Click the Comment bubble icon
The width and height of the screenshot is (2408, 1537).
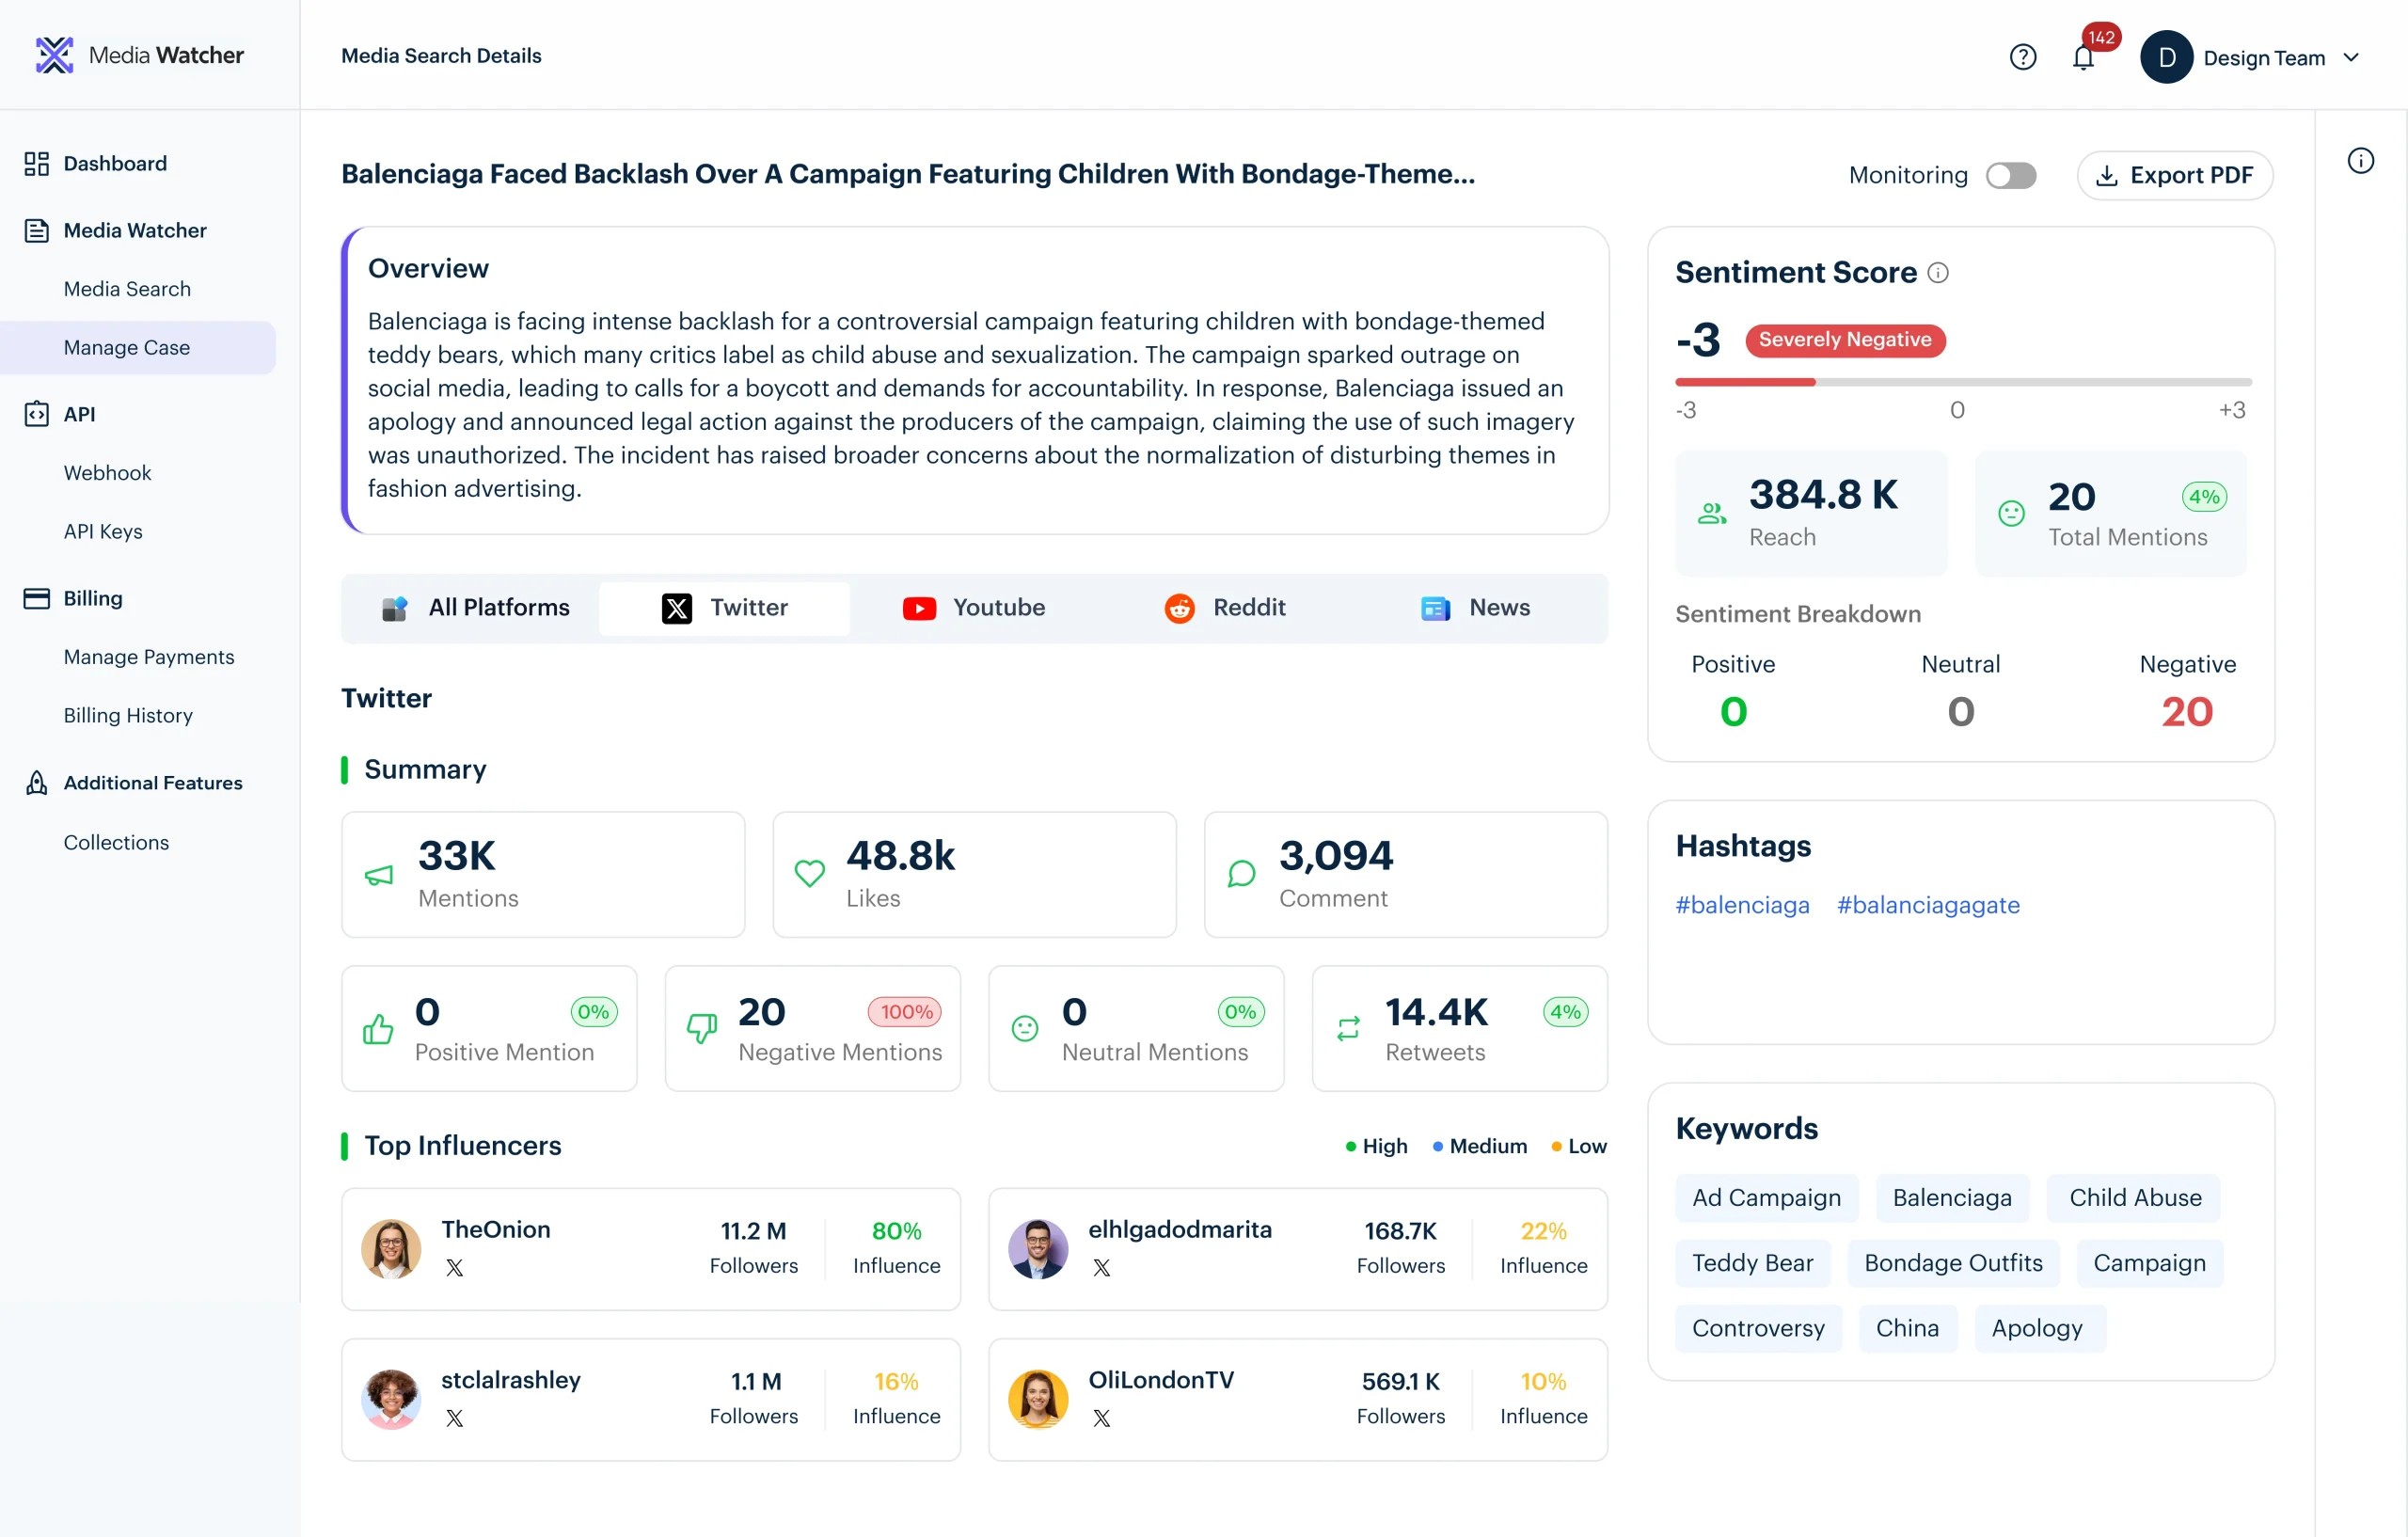click(1241, 873)
